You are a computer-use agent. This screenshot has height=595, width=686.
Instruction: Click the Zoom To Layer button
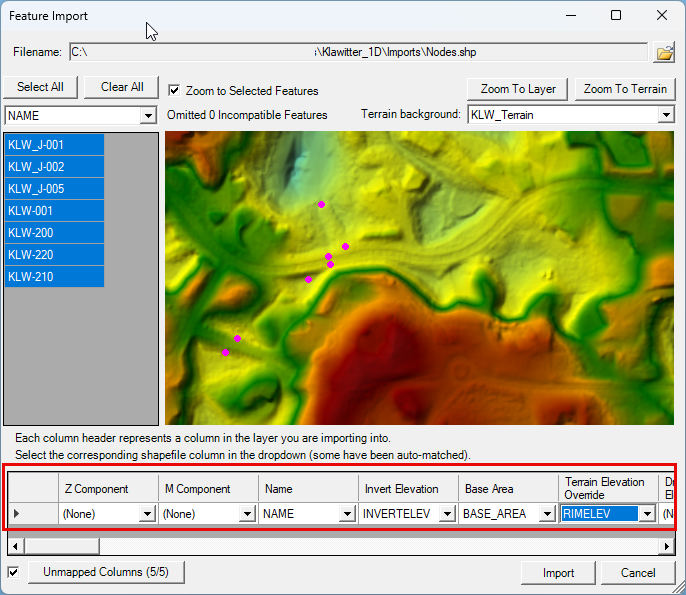517,88
